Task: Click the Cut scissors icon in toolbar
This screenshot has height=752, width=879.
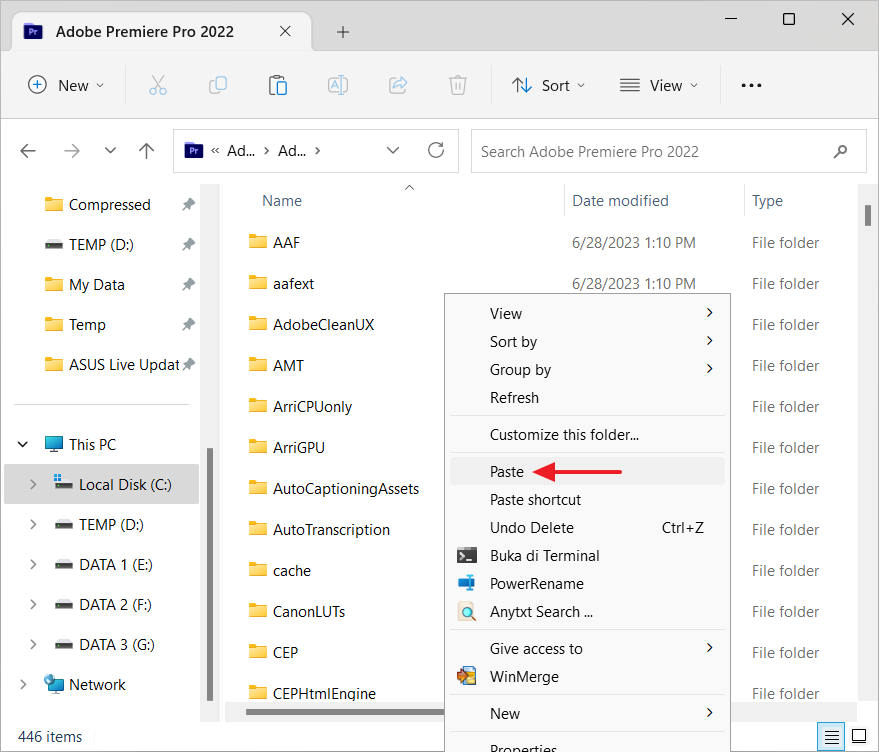Action: (x=158, y=86)
